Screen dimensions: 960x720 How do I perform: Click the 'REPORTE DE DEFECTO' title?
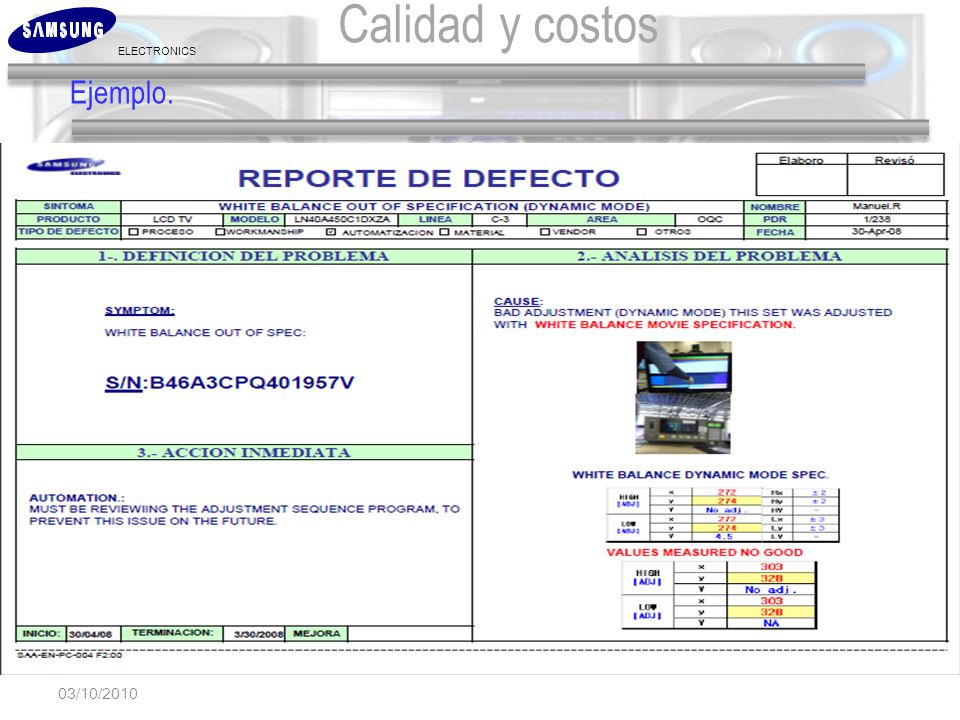(x=429, y=178)
